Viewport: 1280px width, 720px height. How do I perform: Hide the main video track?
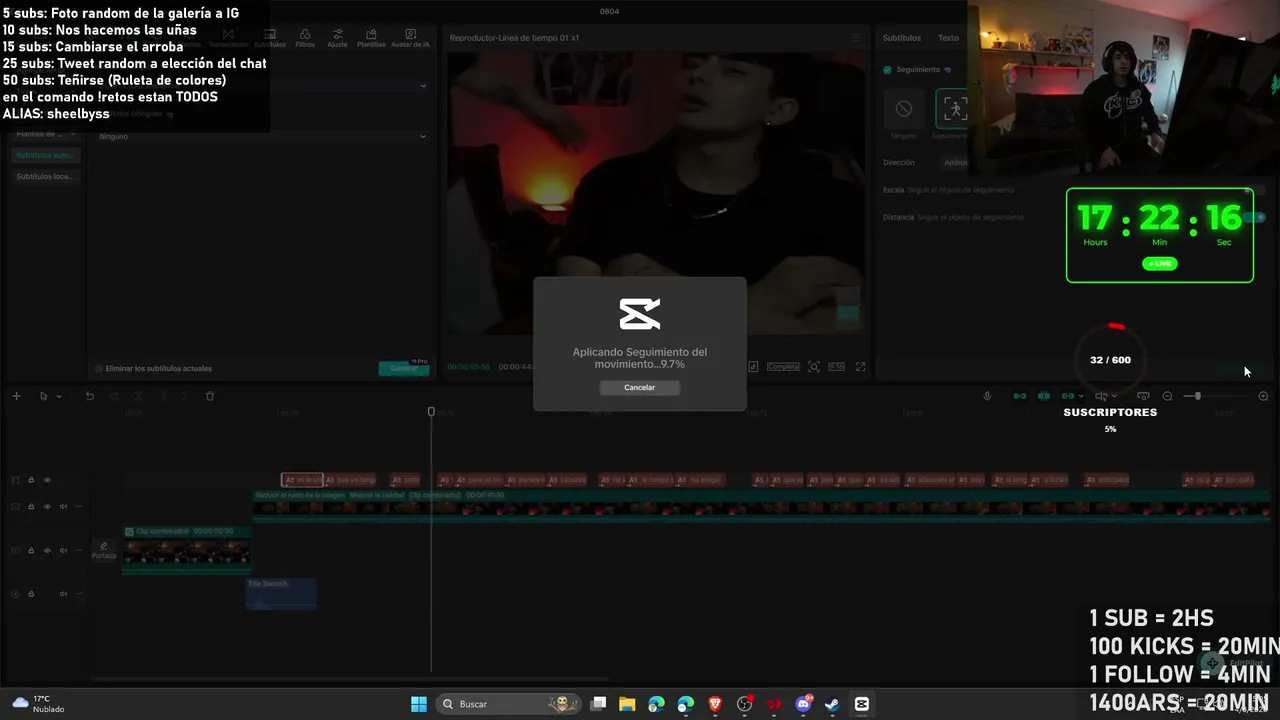[x=47, y=507]
